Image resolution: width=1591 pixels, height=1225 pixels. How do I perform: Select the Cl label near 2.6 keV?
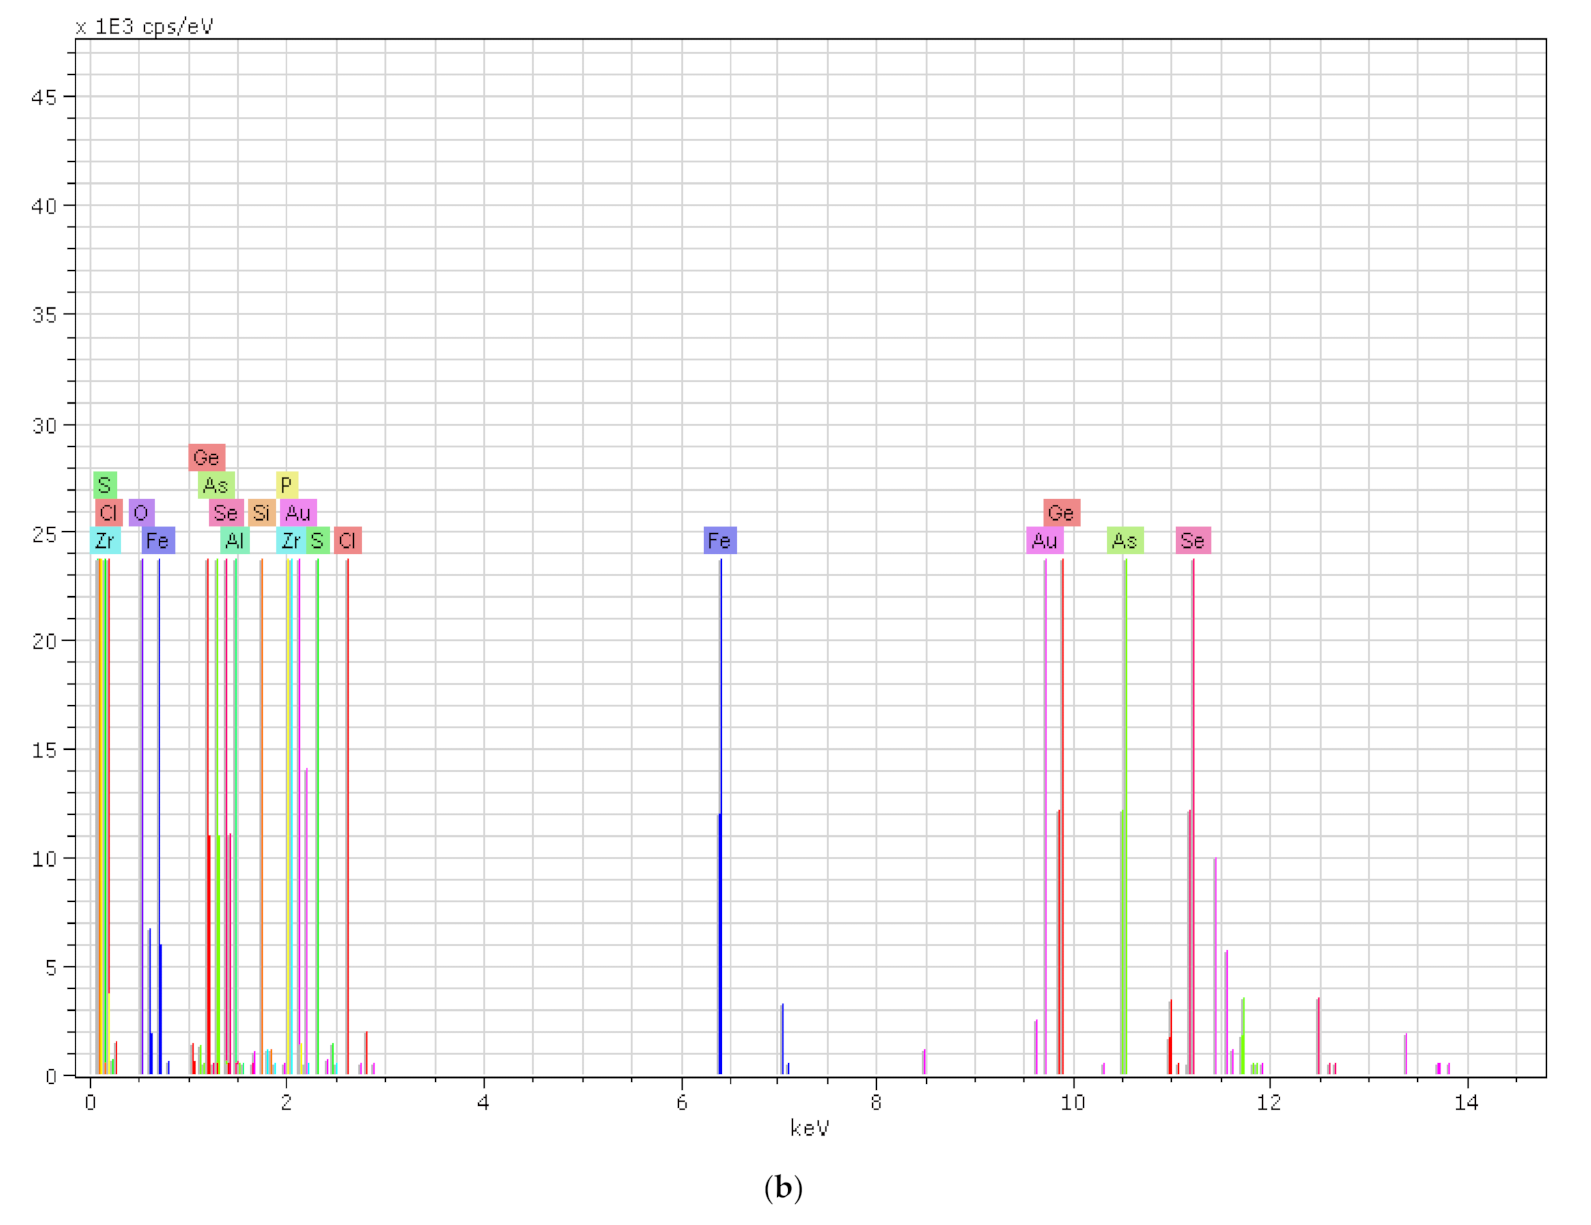(x=347, y=541)
